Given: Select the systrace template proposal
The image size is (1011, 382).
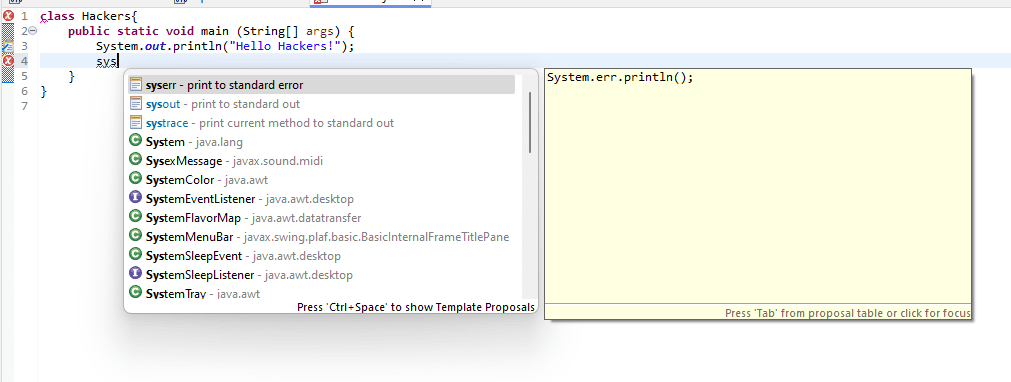Looking at the screenshot, I should (322, 123).
